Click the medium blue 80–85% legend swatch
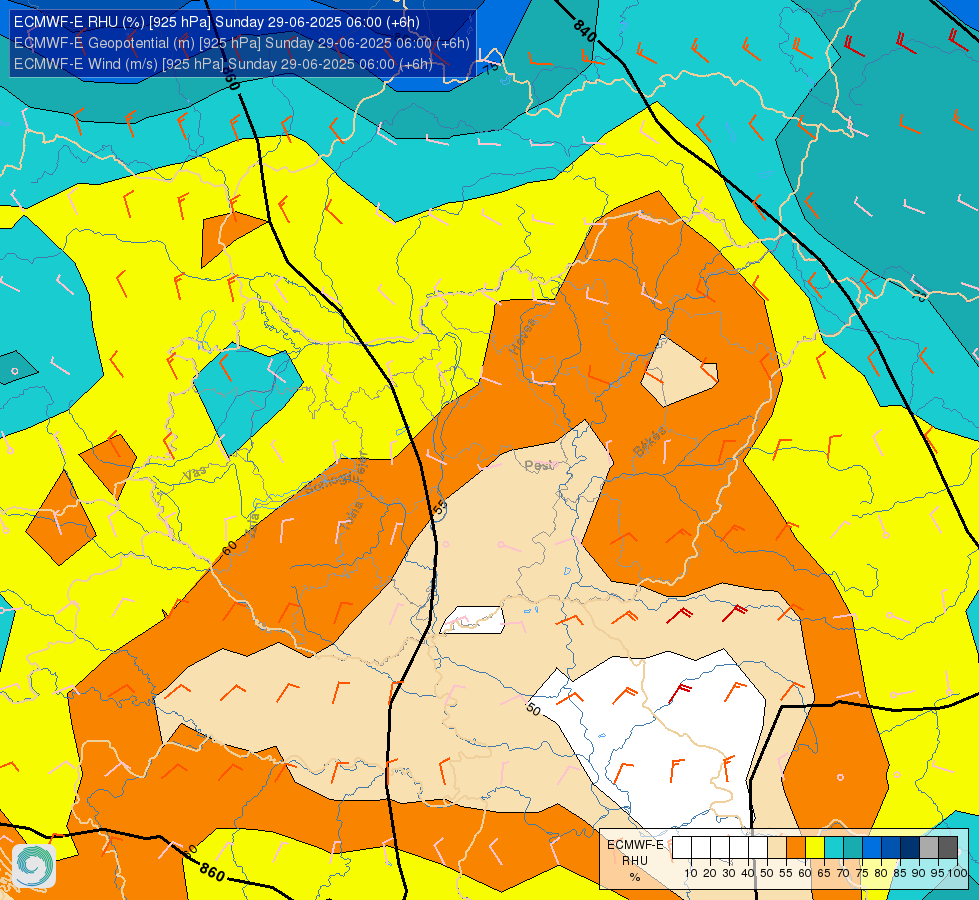The height and width of the screenshot is (900, 979). click(x=891, y=848)
